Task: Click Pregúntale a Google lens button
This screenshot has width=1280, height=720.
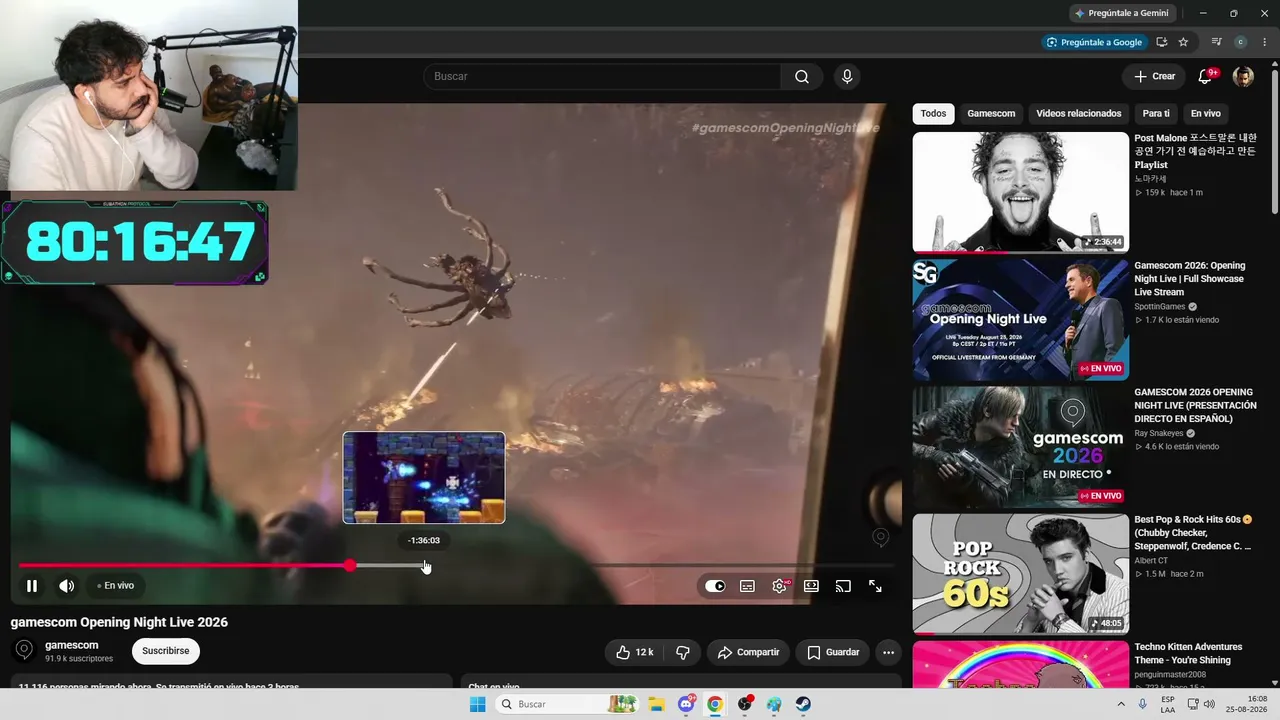Action: click(x=1093, y=42)
